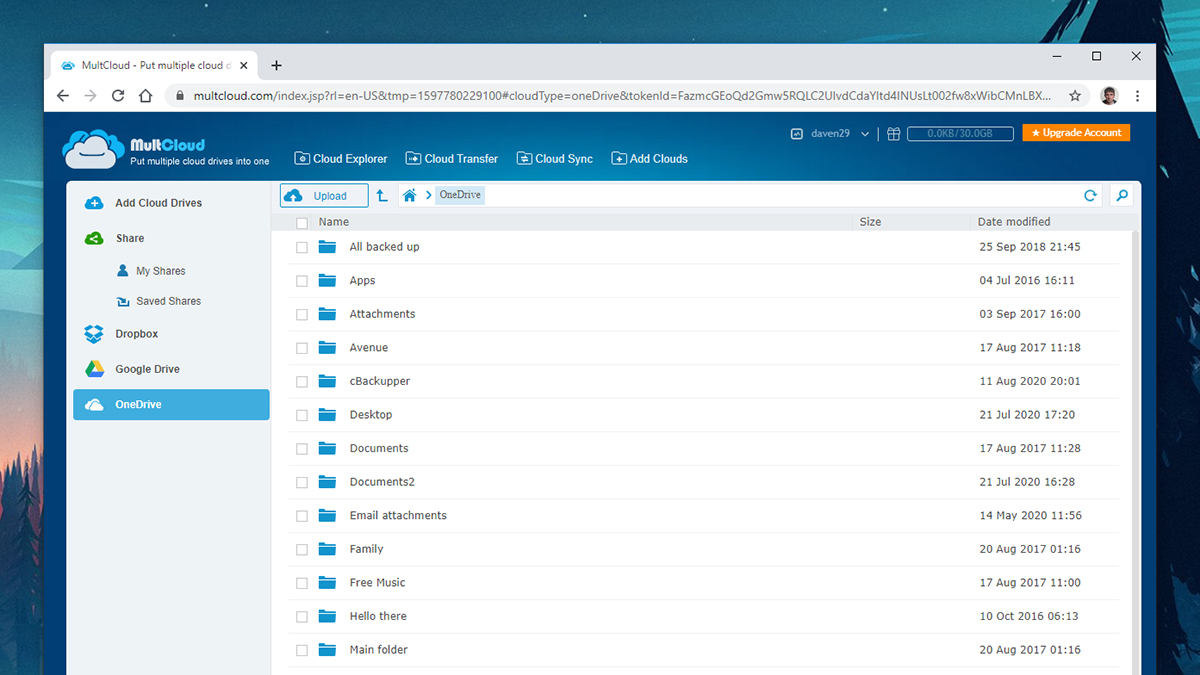Go back in browser history

(x=63, y=96)
